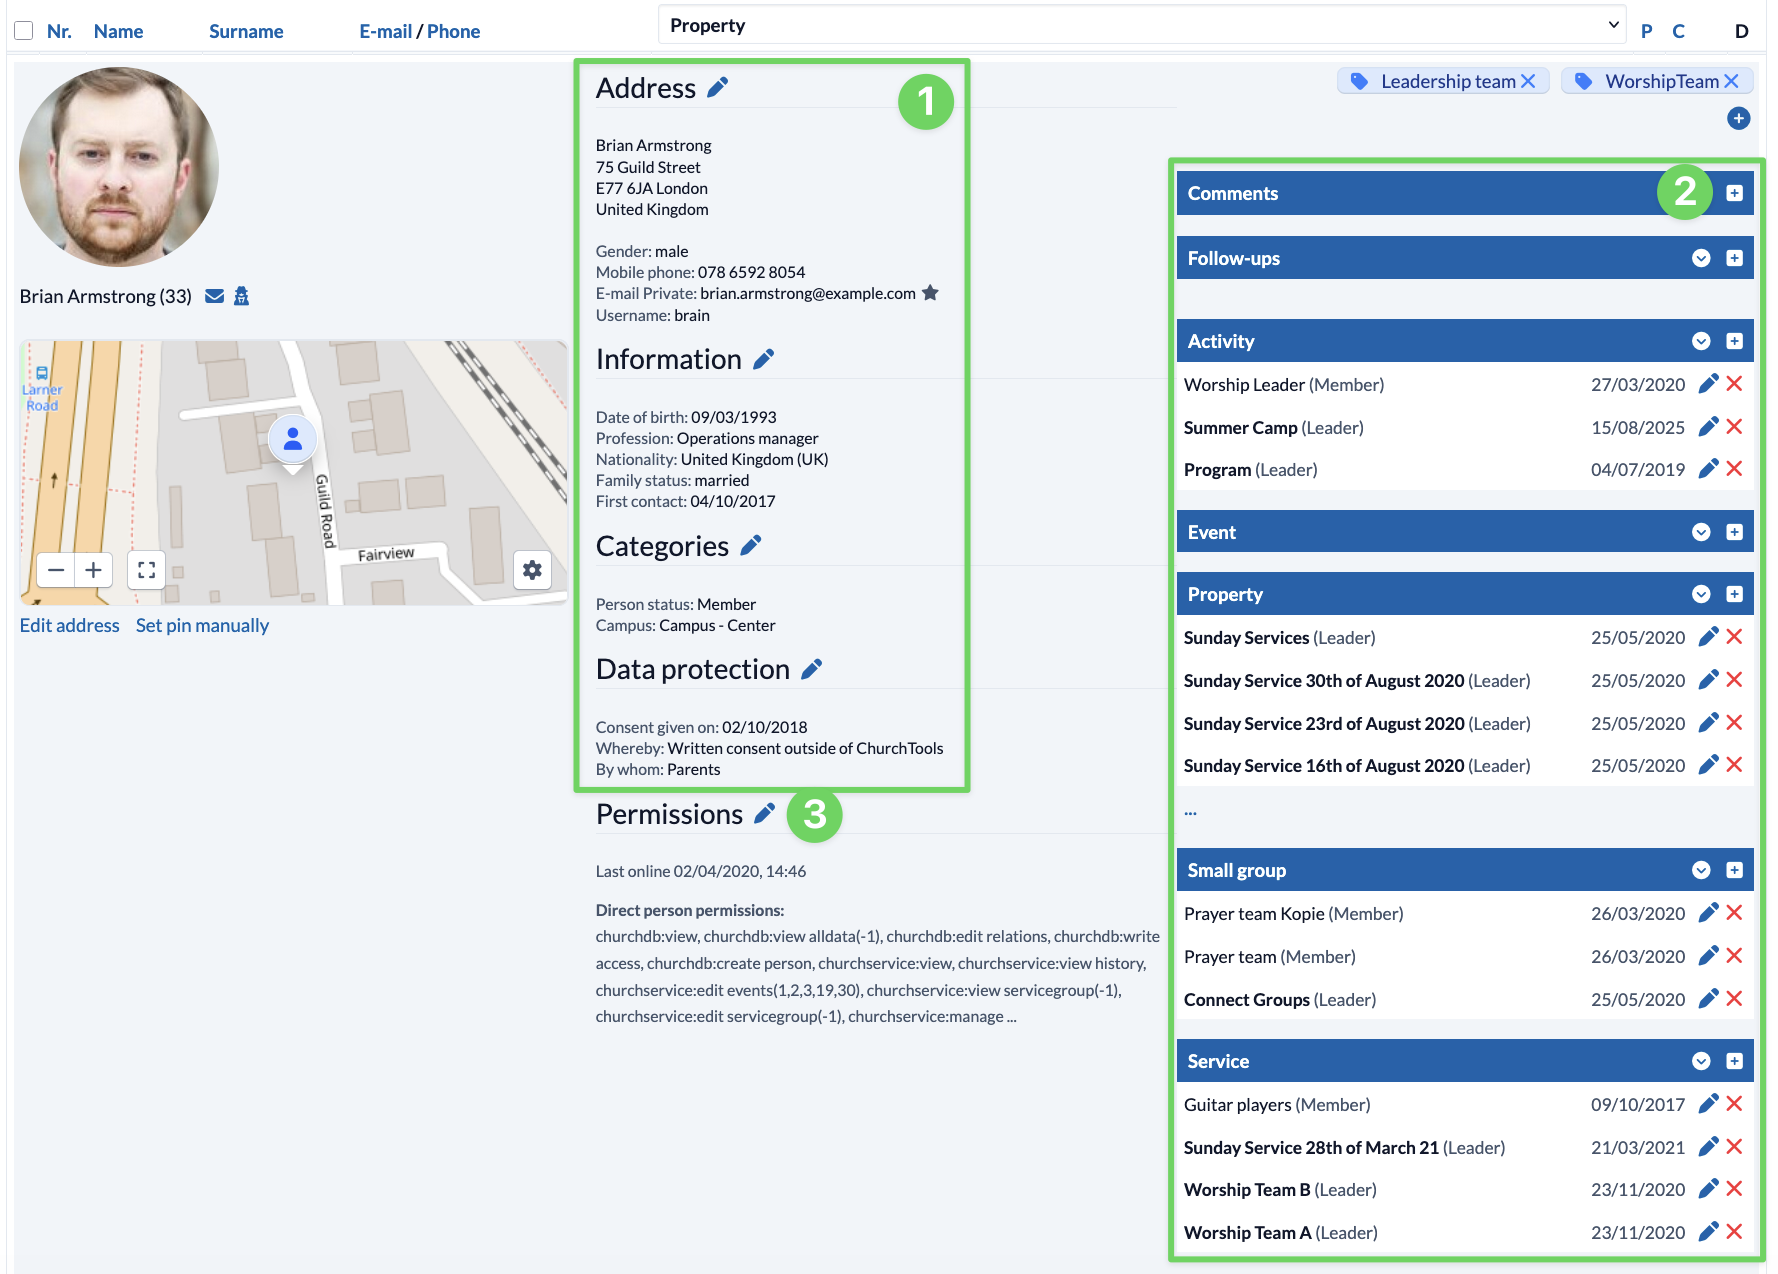Send e-mail to Brian Armstrong envelope icon
The height and width of the screenshot is (1274, 1778).
tap(214, 296)
